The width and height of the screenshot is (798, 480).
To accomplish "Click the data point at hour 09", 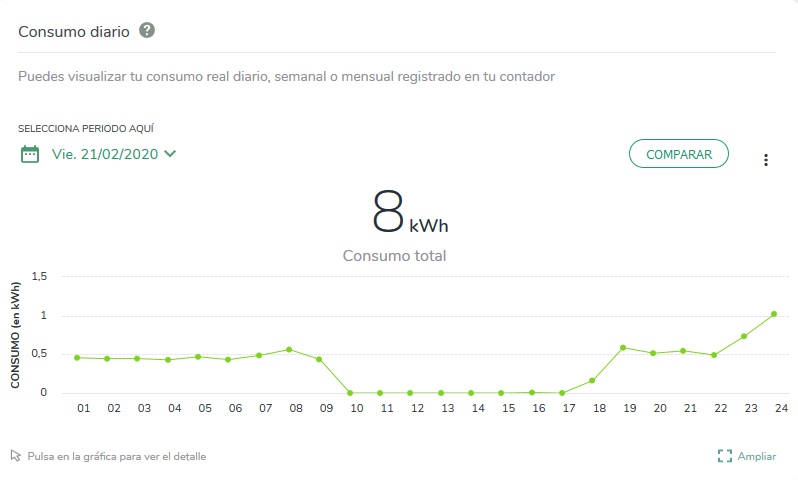I will pos(319,359).
